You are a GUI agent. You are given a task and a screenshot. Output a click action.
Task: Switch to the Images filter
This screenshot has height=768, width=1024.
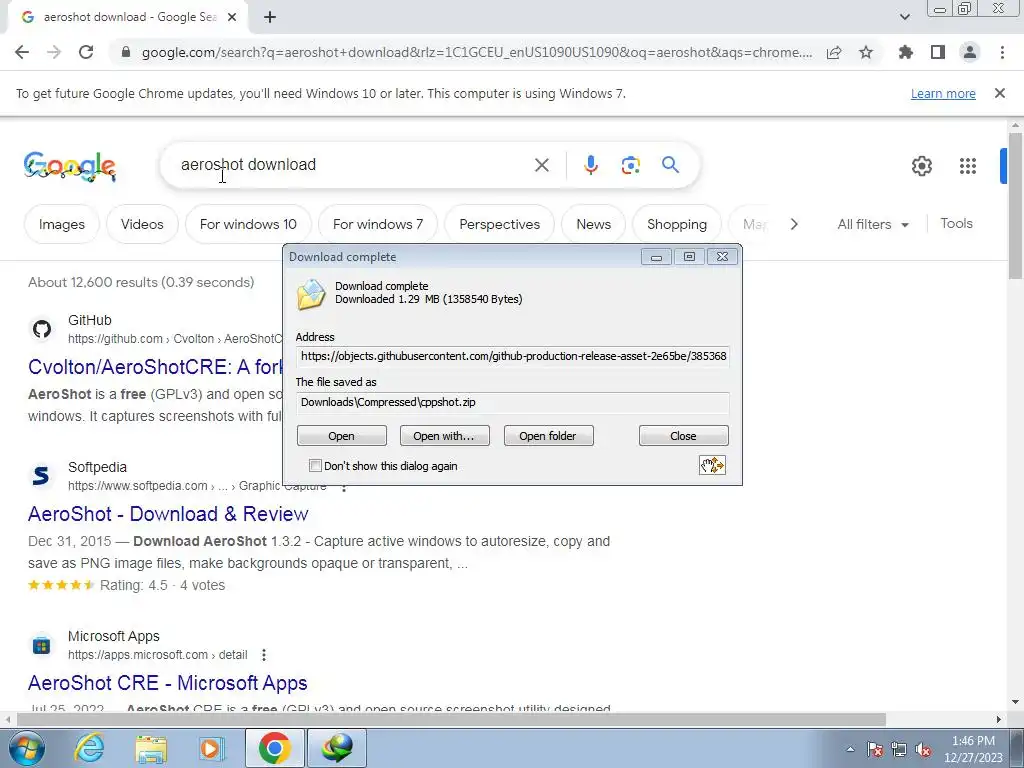coord(61,224)
